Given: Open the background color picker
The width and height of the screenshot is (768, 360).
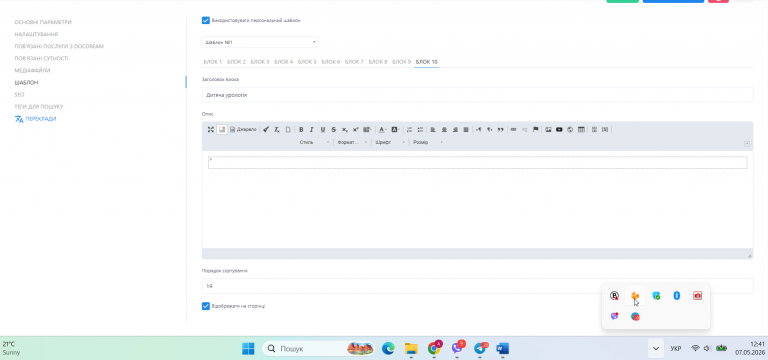Looking at the screenshot, I should pyautogui.click(x=395, y=130).
